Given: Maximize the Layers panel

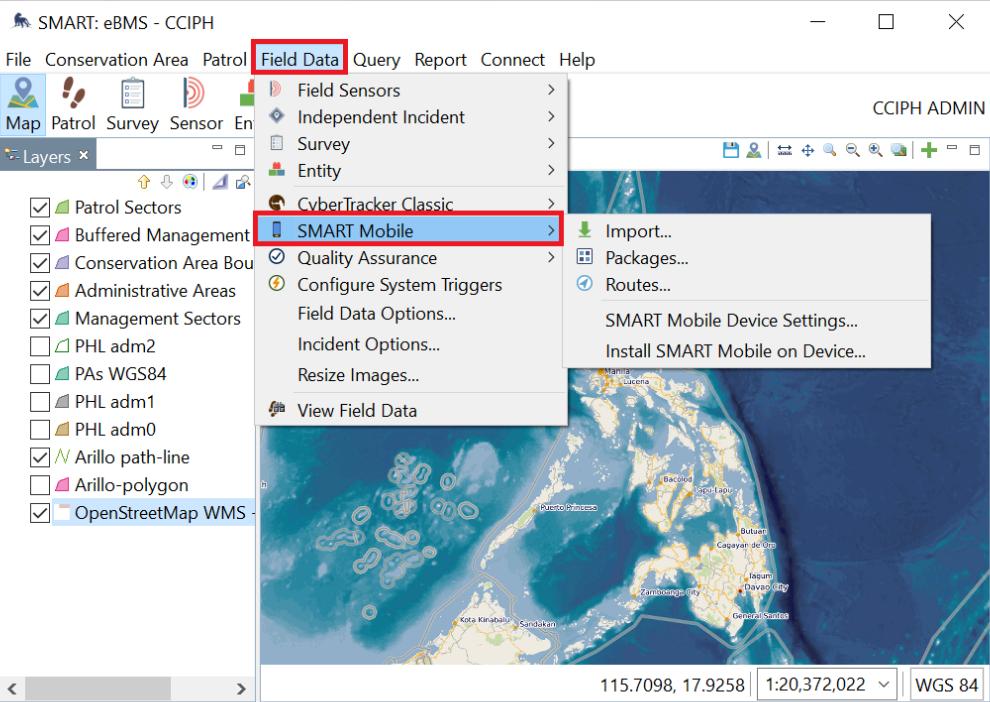Looking at the screenshot, I should (240, 150).
